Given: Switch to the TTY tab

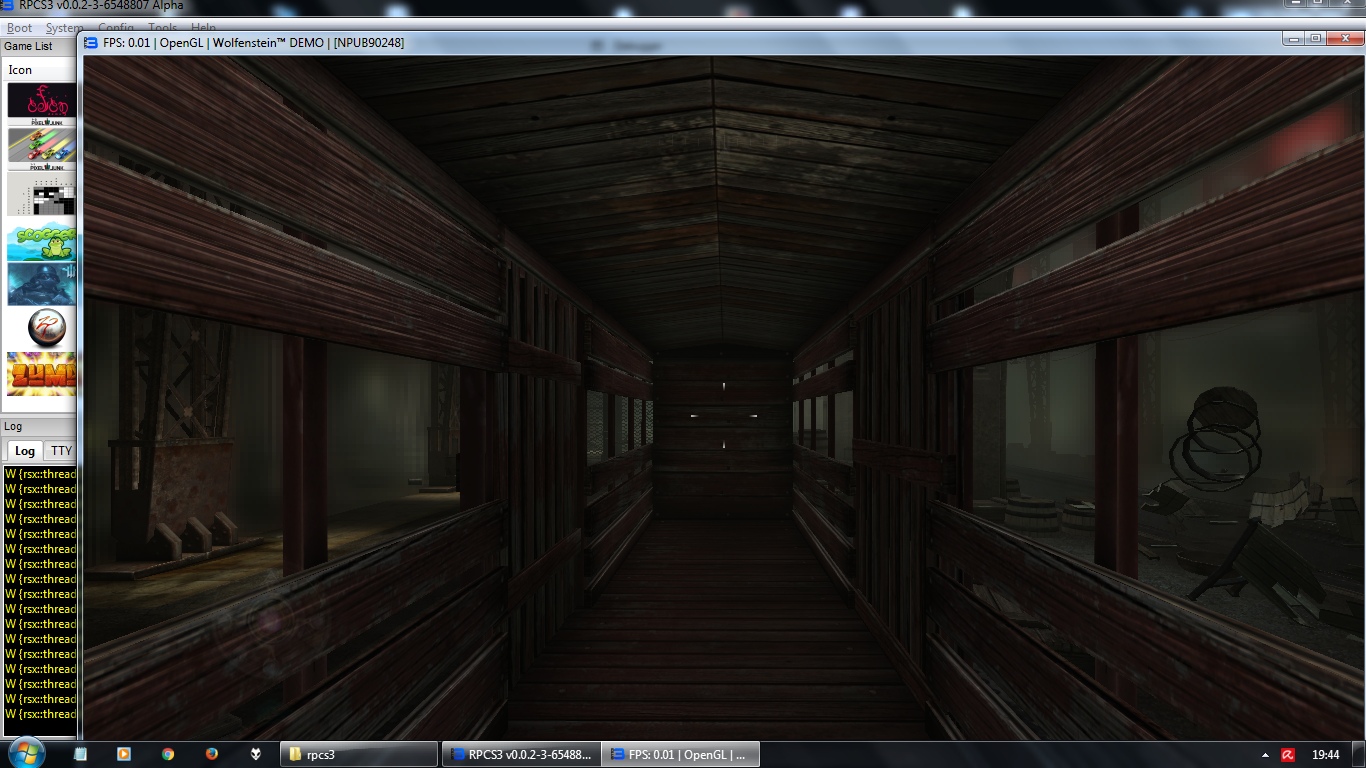Looking at the screenshot, I should pos(62,451).
